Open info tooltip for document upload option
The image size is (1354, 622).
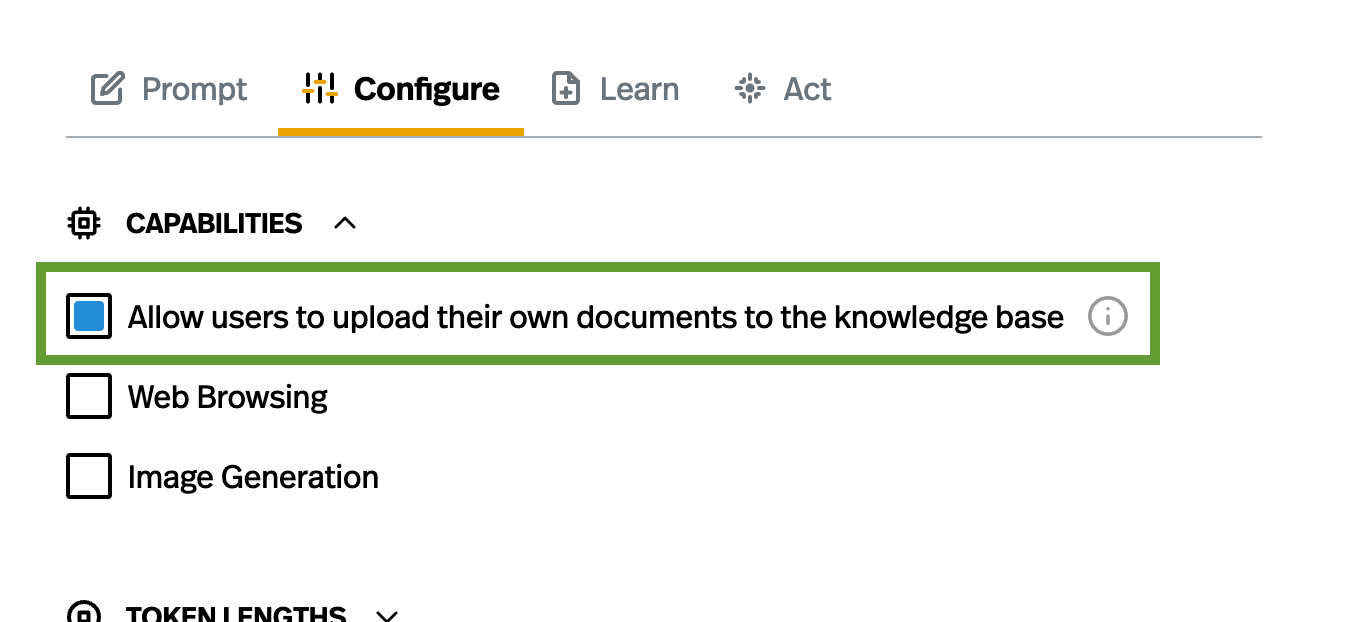tap(1107, 317)
